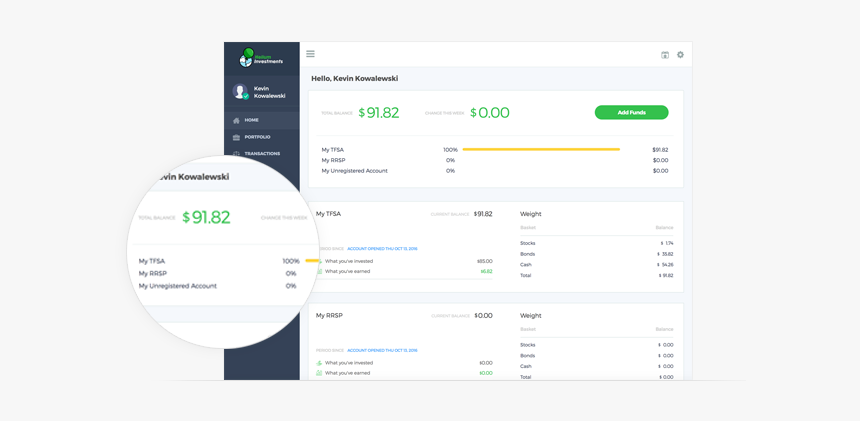Click 'What you've earned' in RRSP card
The width and height of the screenshot is (860, 421).
[347, 373]
